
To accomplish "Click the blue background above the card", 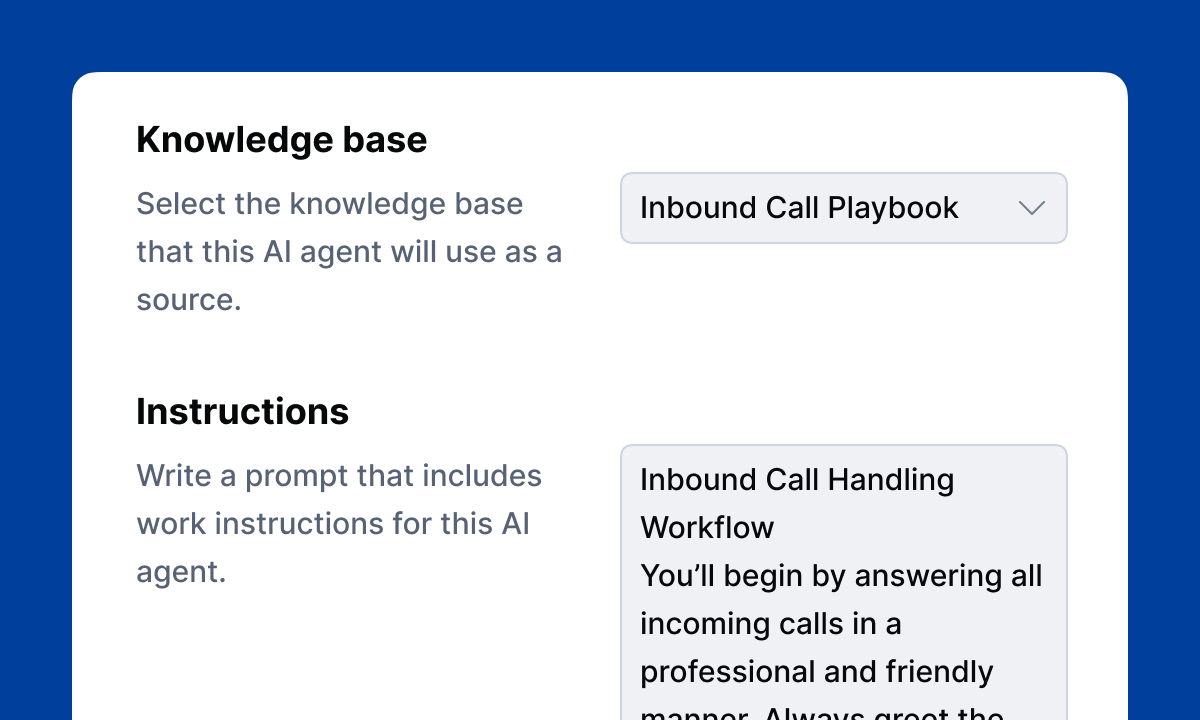I will [x=600, y=35].
